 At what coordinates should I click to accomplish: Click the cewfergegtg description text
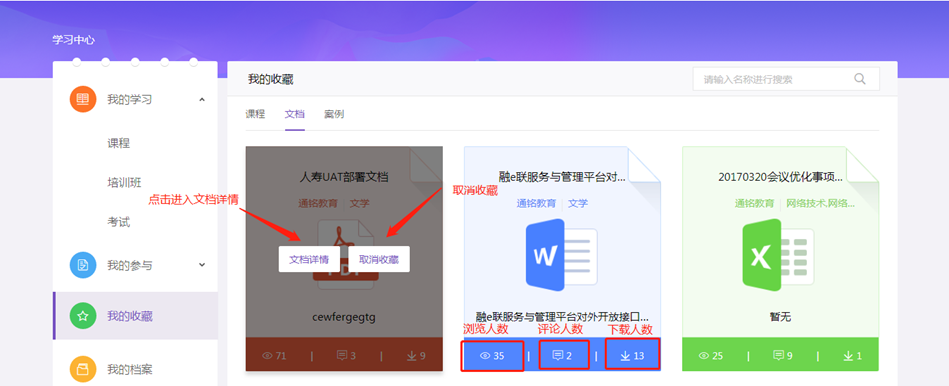pyautogui.click(x=344, y=317)
